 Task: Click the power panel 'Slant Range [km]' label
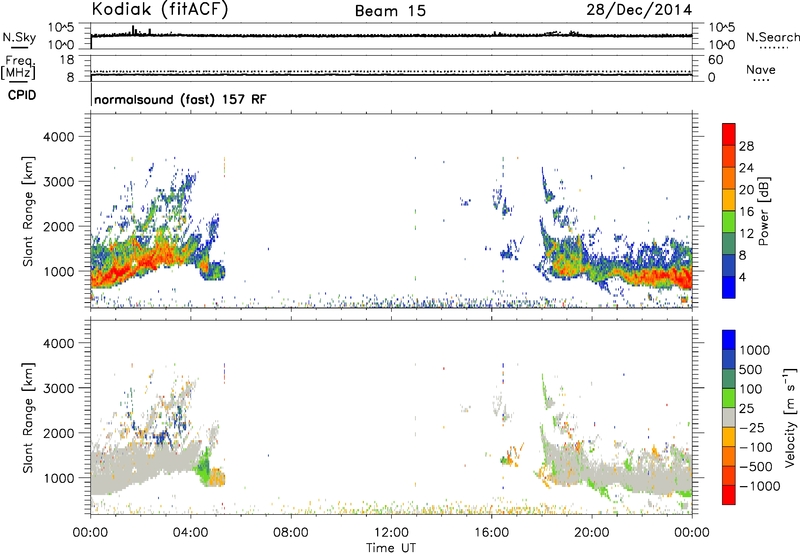coord(28,211)
